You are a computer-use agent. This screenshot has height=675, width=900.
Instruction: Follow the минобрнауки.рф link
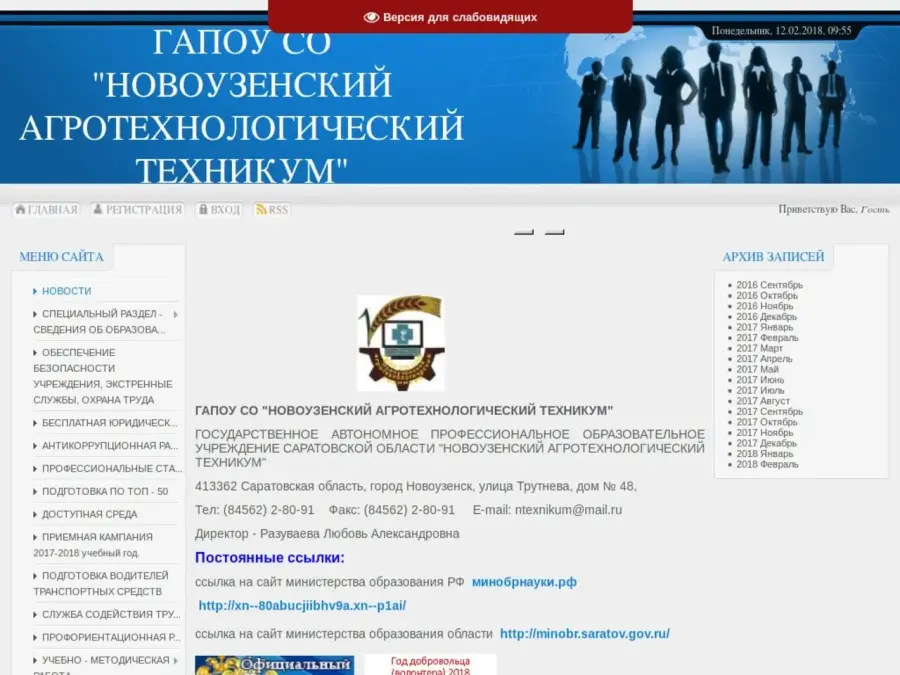pyautogui.click(x=524, y=582)
